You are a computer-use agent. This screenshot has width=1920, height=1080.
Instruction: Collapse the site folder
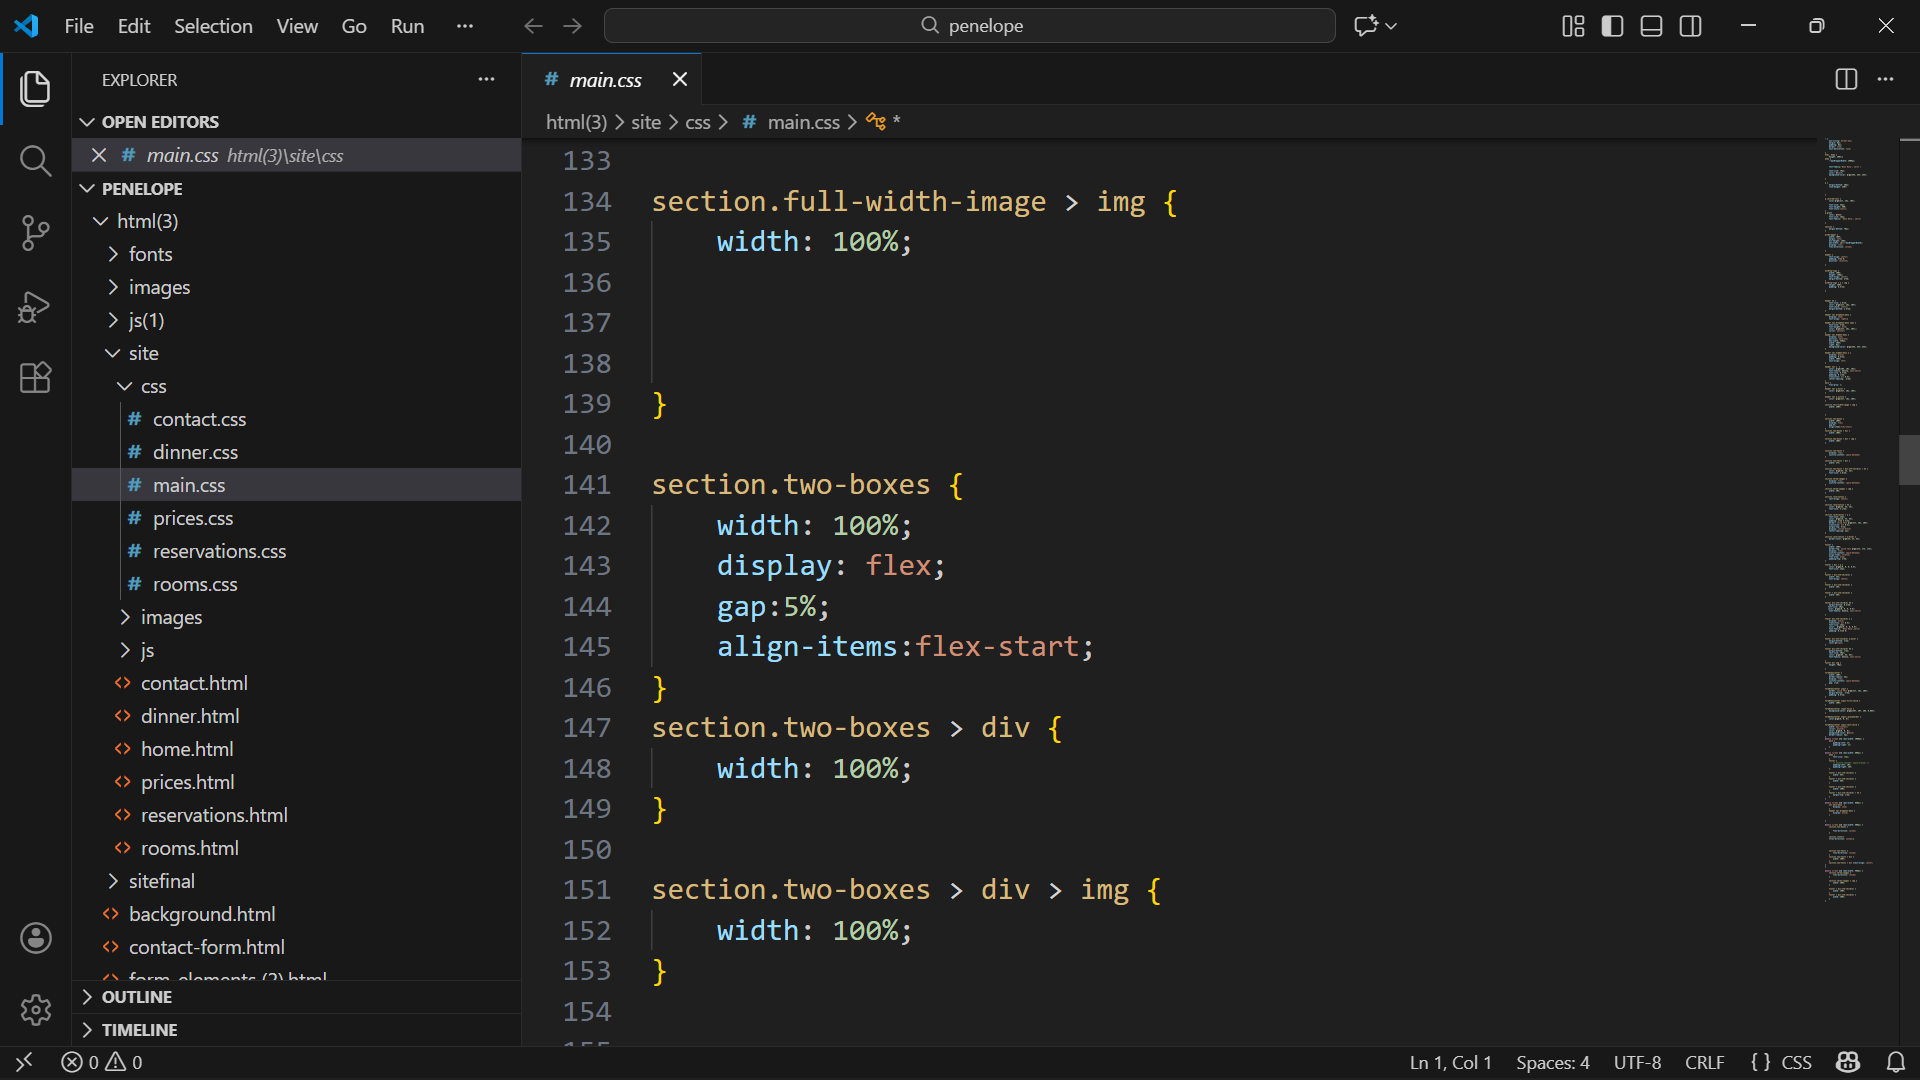pyautogui.click(x=143, y=353)
